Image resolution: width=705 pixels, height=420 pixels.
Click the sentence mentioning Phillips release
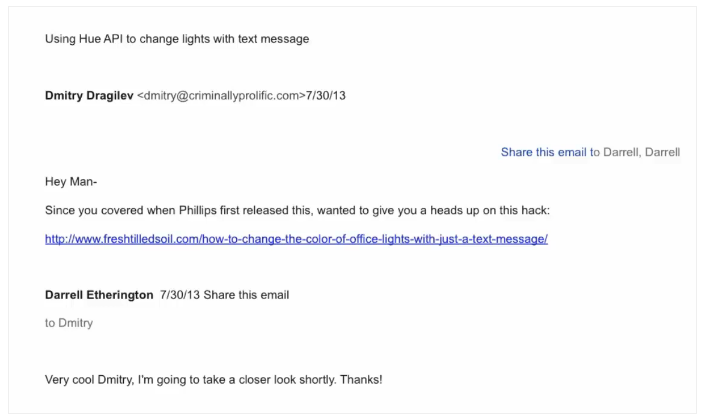(297, 210)
